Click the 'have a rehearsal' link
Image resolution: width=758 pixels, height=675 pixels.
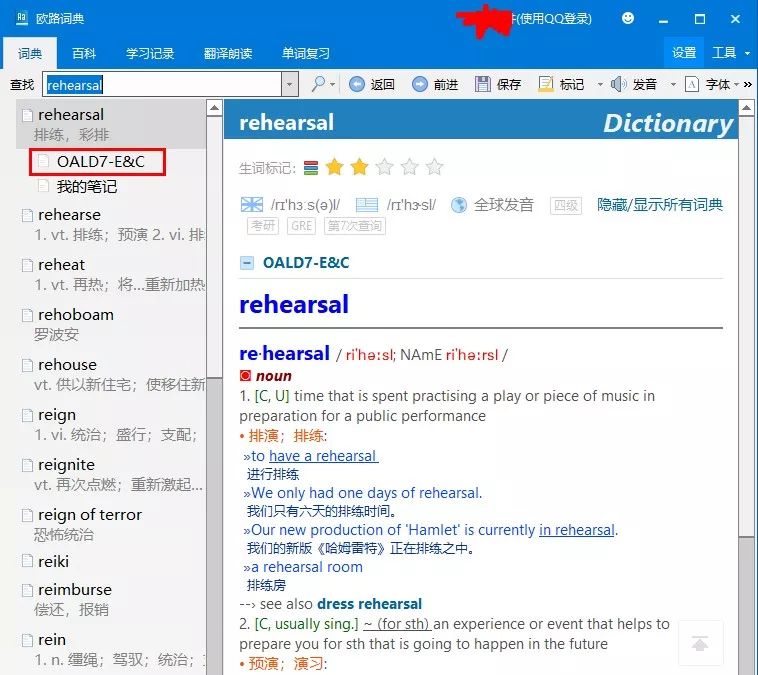point(323,456)
